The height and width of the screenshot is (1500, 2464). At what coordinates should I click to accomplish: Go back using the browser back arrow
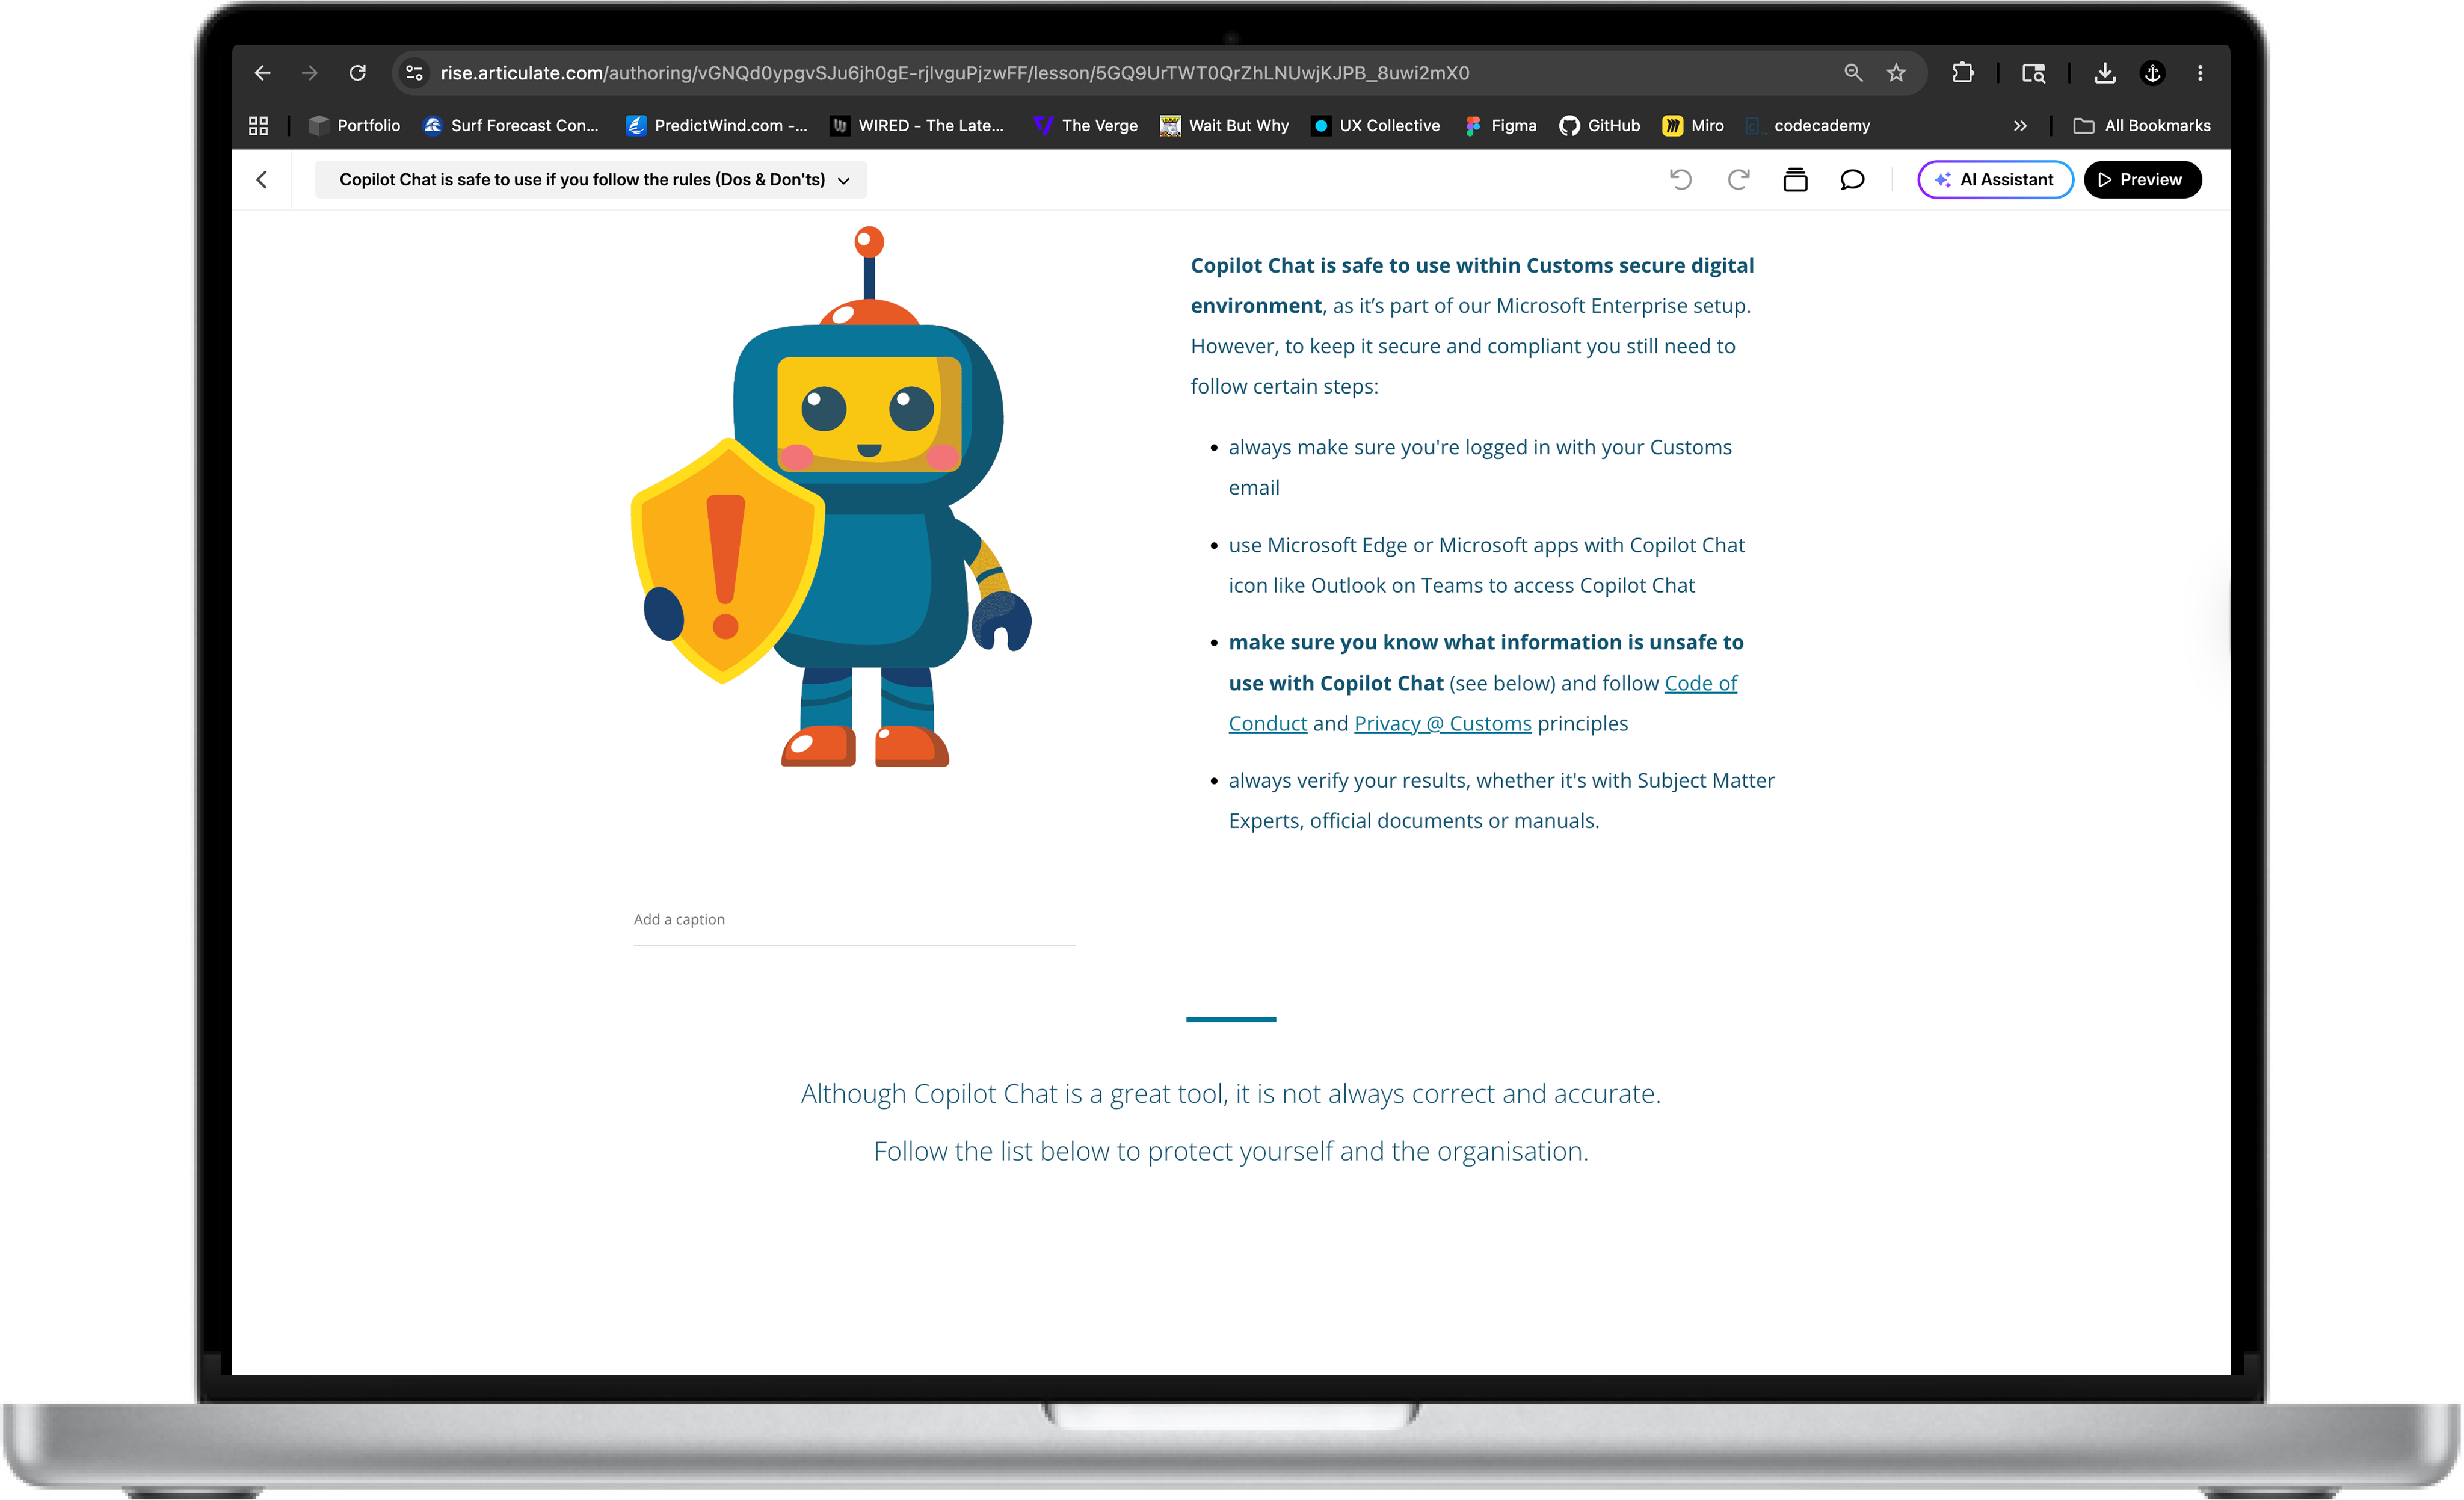262,73
